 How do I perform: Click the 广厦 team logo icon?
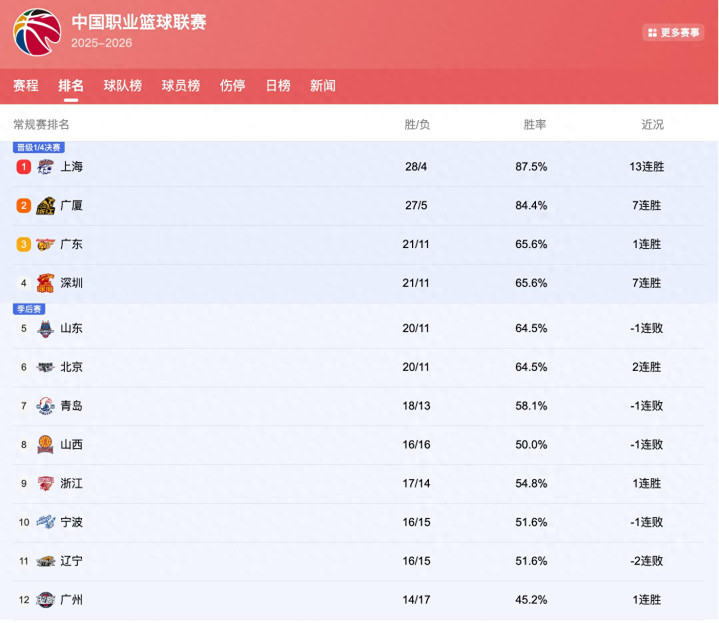(x=45, y=206)
